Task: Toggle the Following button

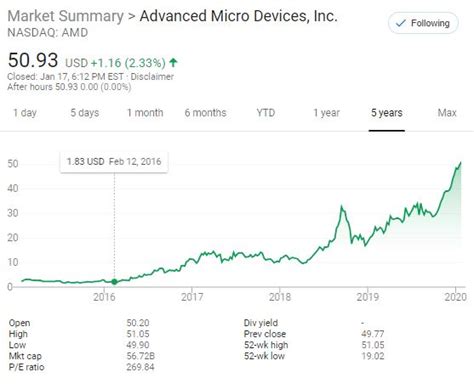Action: click(423, 23)
